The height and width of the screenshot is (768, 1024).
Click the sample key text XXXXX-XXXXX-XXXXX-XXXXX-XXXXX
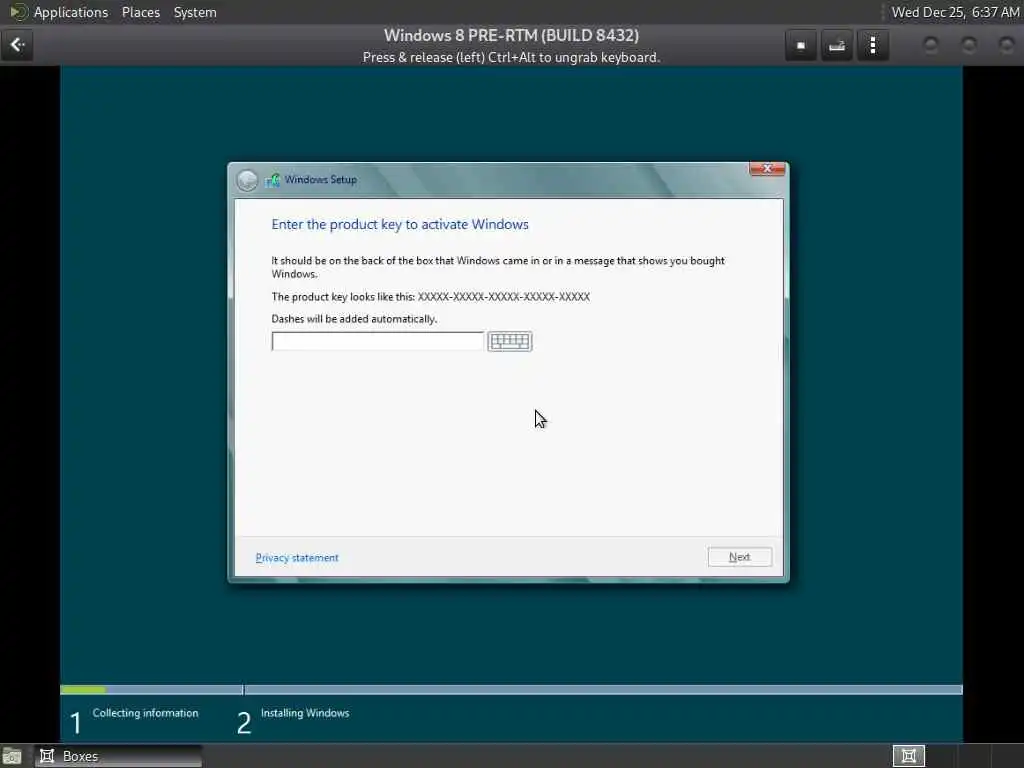click(504, 296)
